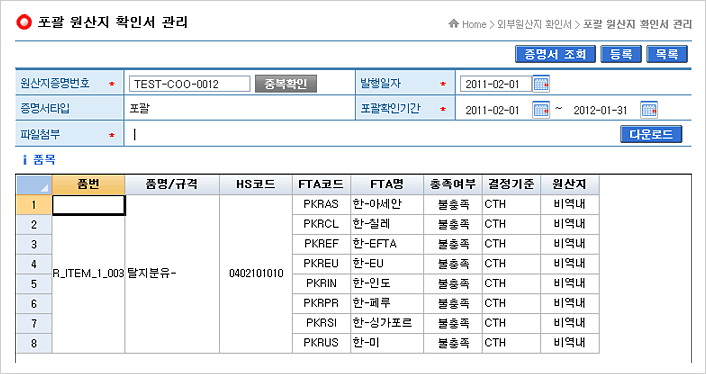Click the 한-페루 FTA name cell
The width and height of the screenshot is (706, 374).
(387, 304)
